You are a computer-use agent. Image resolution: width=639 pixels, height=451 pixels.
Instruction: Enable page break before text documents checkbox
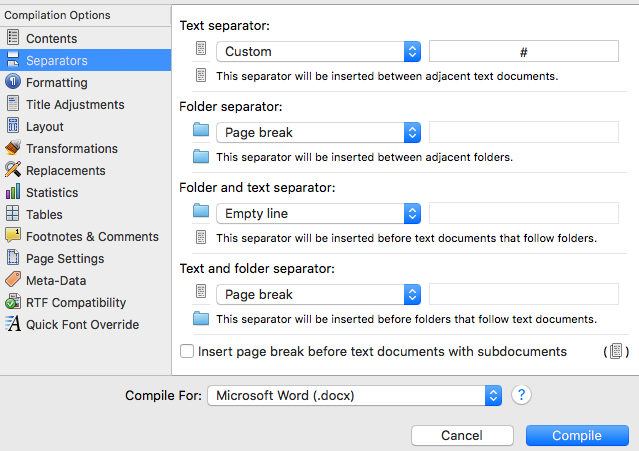pos(187,352)
